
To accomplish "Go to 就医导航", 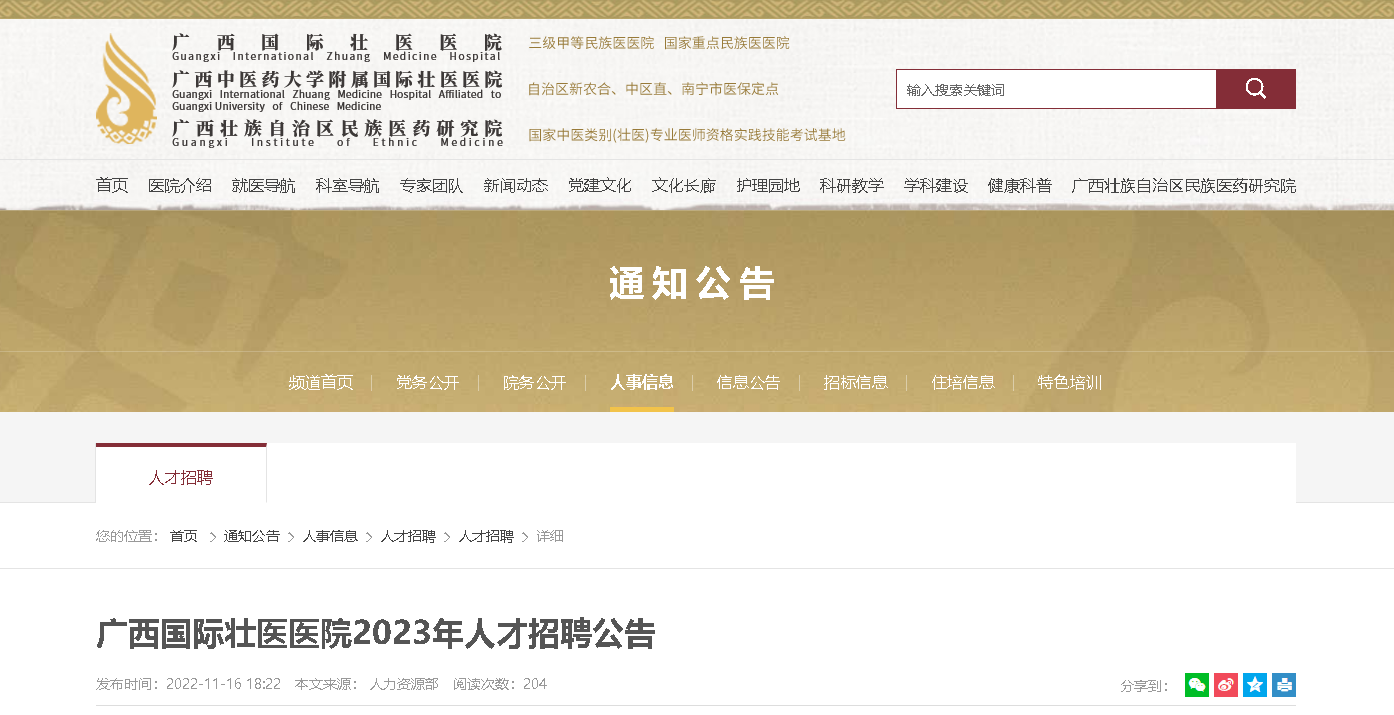I will (264, 186).
